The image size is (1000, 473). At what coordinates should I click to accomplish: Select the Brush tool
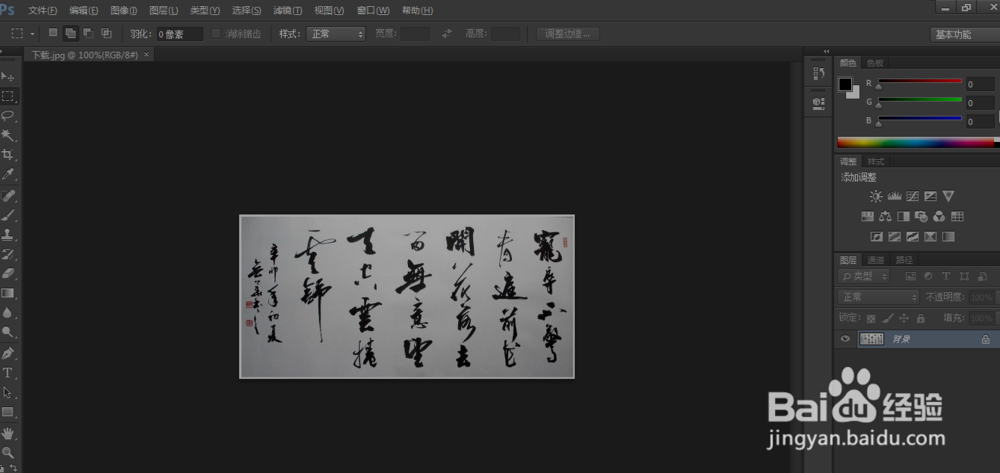(8, 215)
